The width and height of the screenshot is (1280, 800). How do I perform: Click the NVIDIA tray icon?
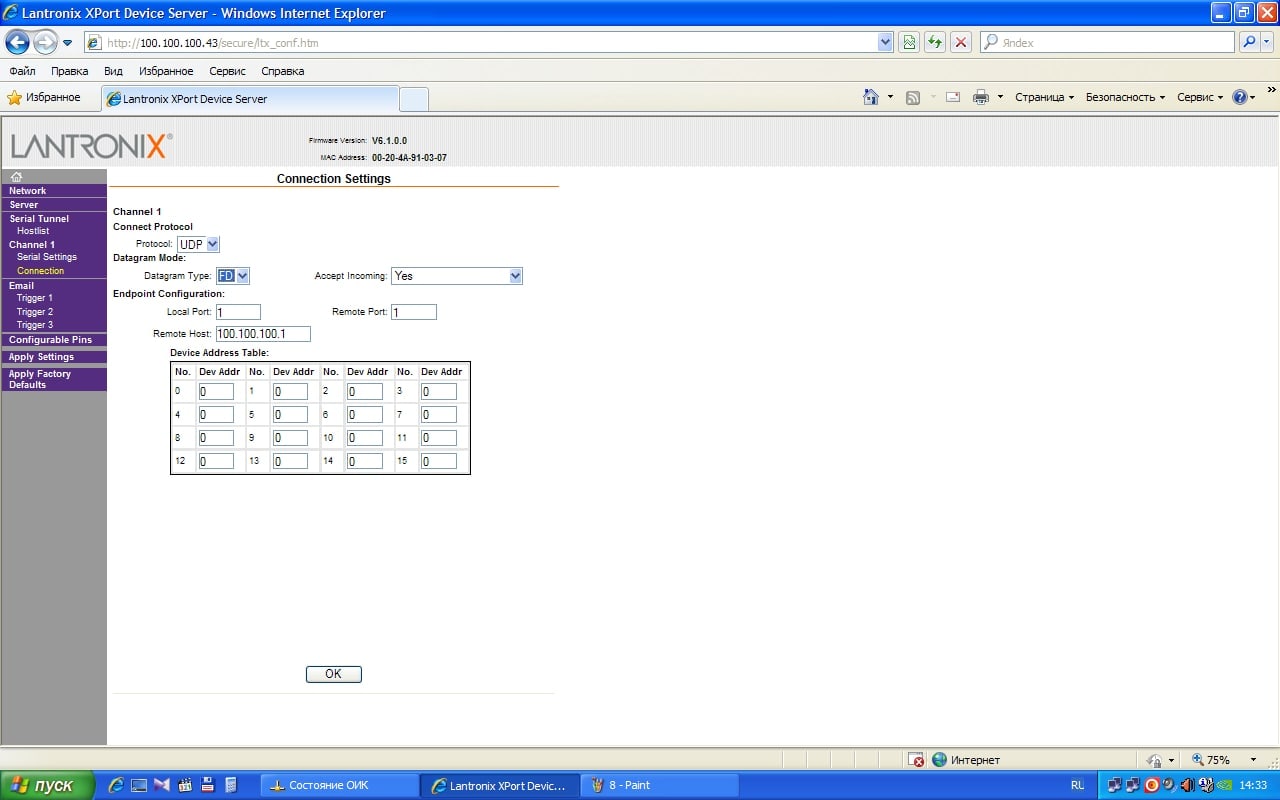click(x=1225, y=785)
